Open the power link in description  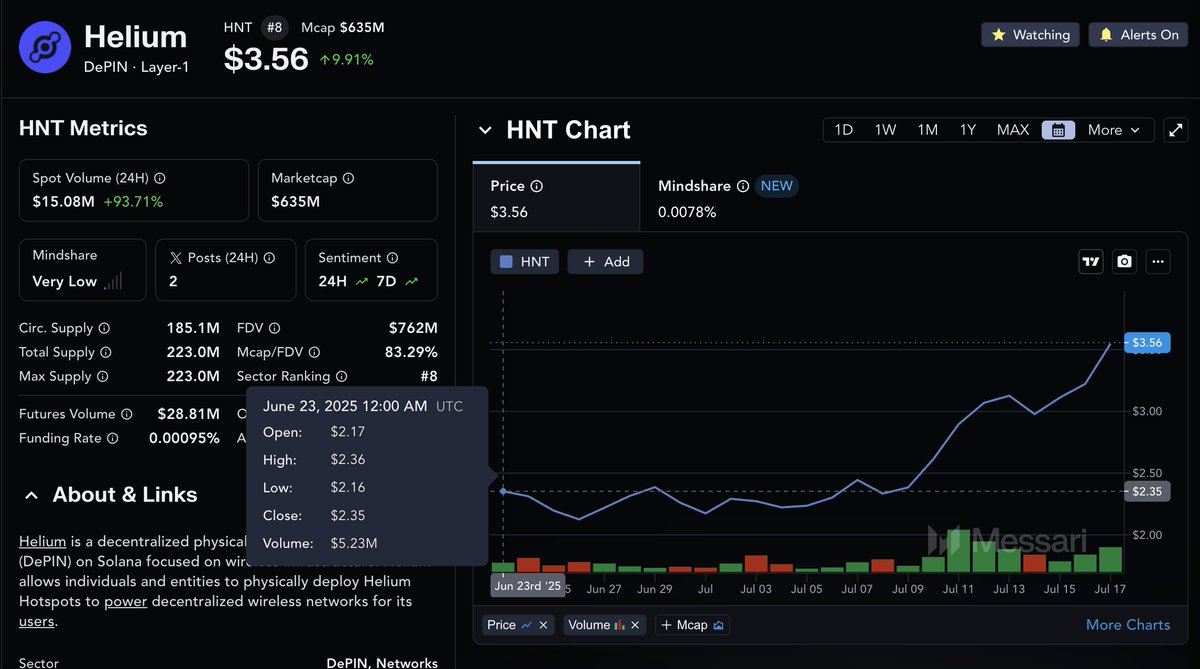click(126, 602)
